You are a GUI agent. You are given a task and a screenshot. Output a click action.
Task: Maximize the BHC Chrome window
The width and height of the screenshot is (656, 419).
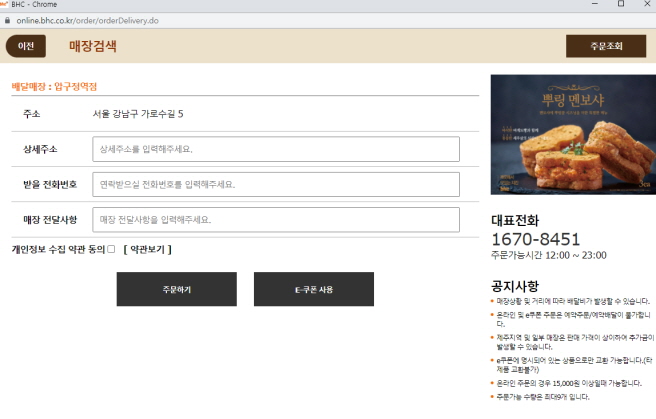tap(621, 4)
